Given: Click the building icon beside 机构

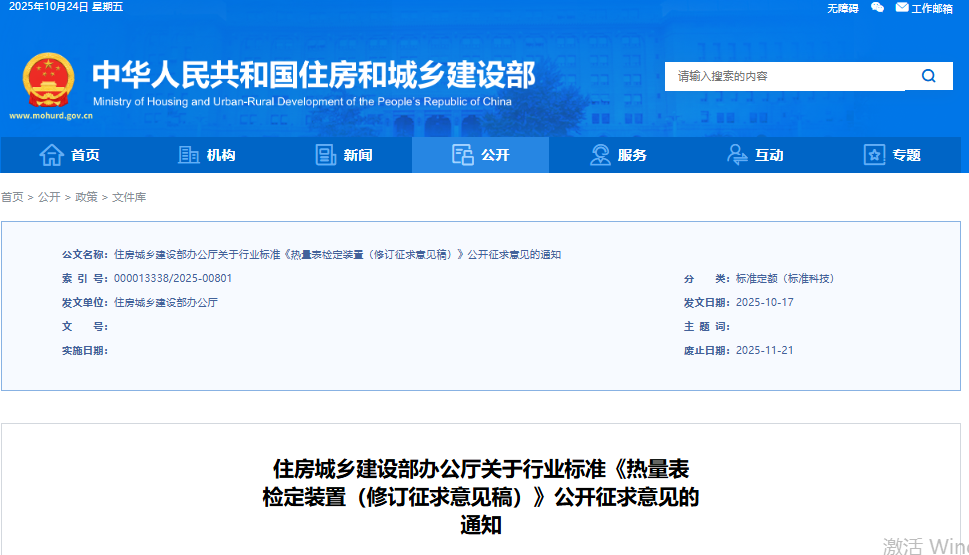Looking at the screenshot, I should 188,155.
